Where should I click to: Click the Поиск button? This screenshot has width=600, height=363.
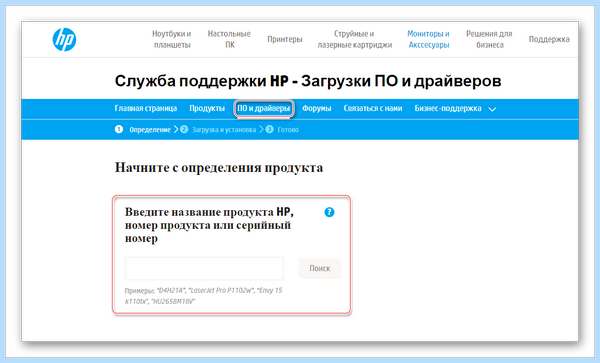coord(320,269)
